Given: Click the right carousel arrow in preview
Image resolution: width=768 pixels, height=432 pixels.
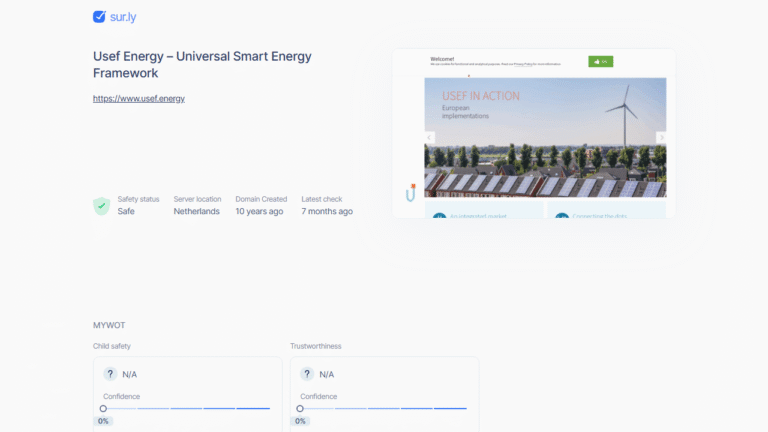Looking at the screenshot, I should (x=661, y=138).
